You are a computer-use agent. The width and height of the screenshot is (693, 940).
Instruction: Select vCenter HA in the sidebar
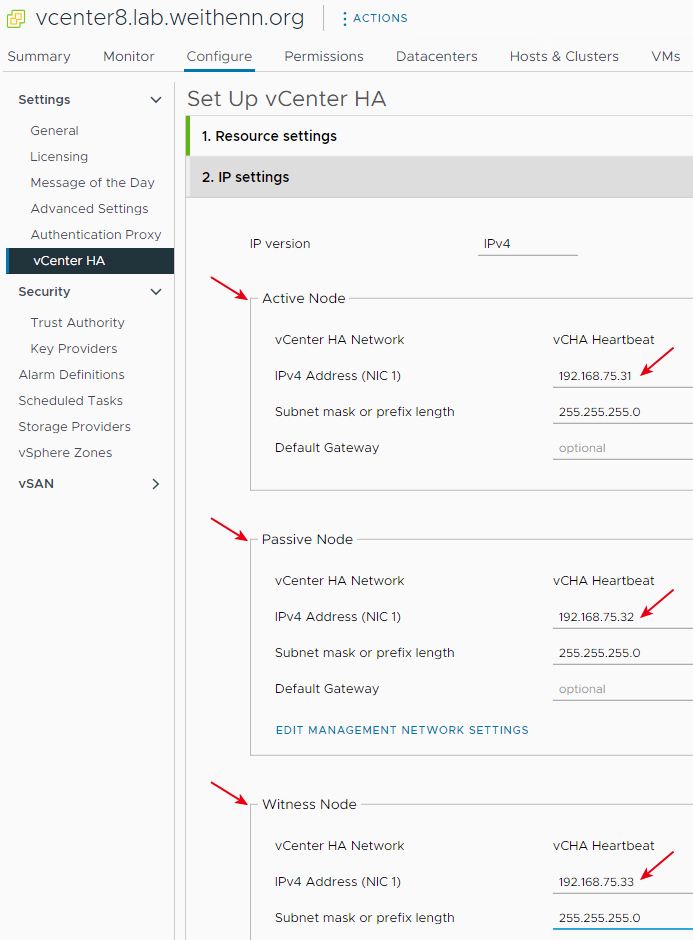pyautogui.click(x=90, y=261)
